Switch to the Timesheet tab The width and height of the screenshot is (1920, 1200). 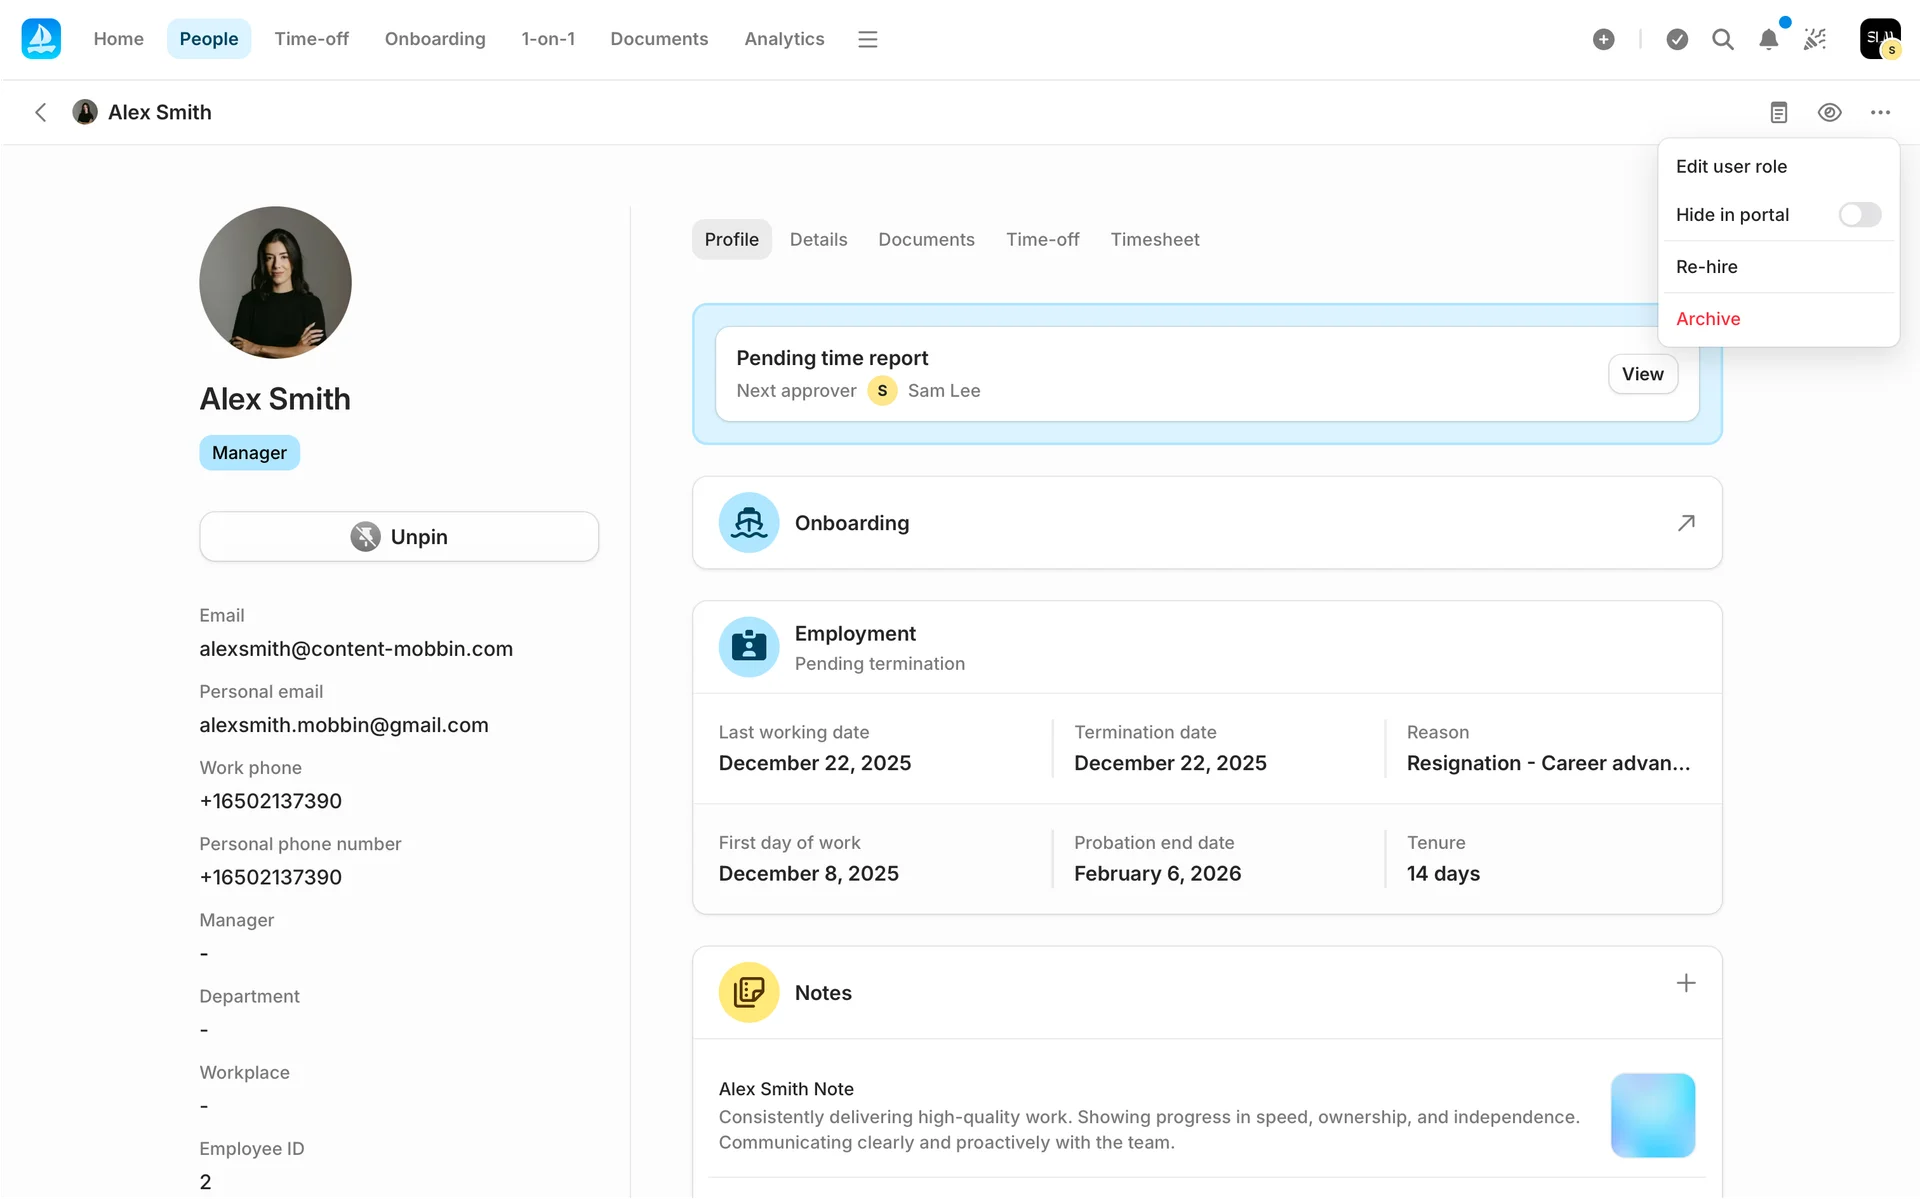[x=1154, y=240]
